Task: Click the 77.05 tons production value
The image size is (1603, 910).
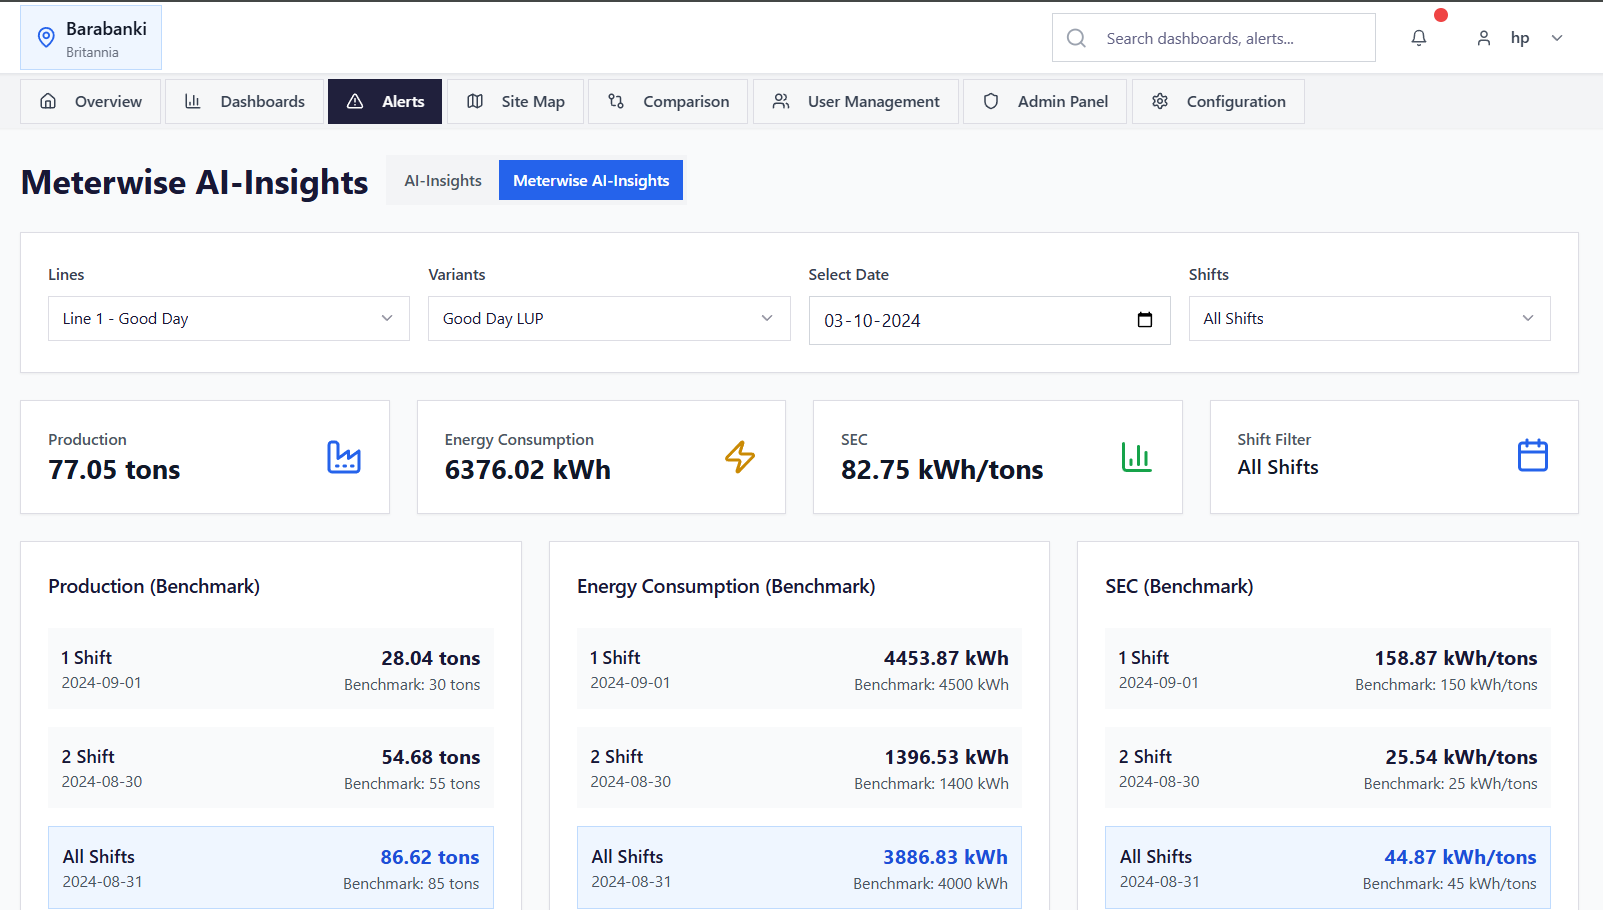Action: coord(114,470)
